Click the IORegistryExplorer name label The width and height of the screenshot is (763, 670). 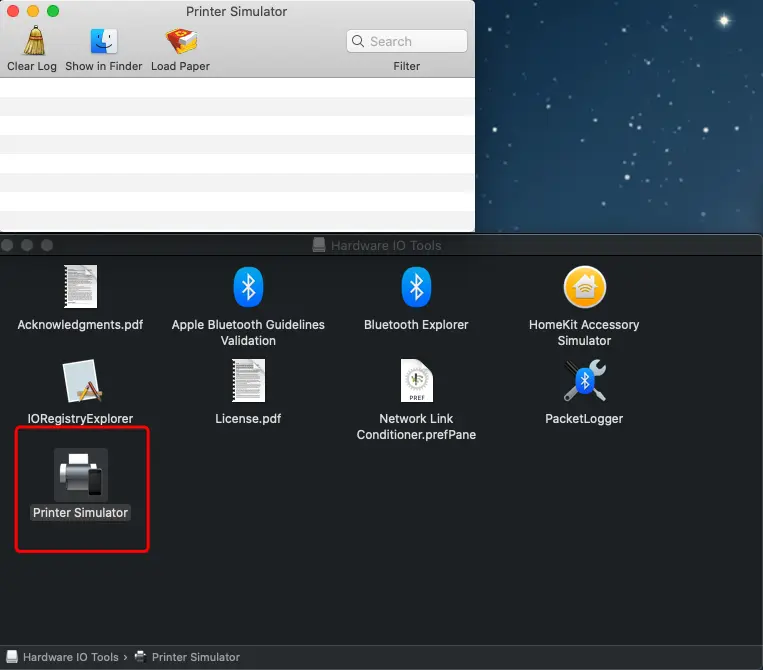pos(80,418)
